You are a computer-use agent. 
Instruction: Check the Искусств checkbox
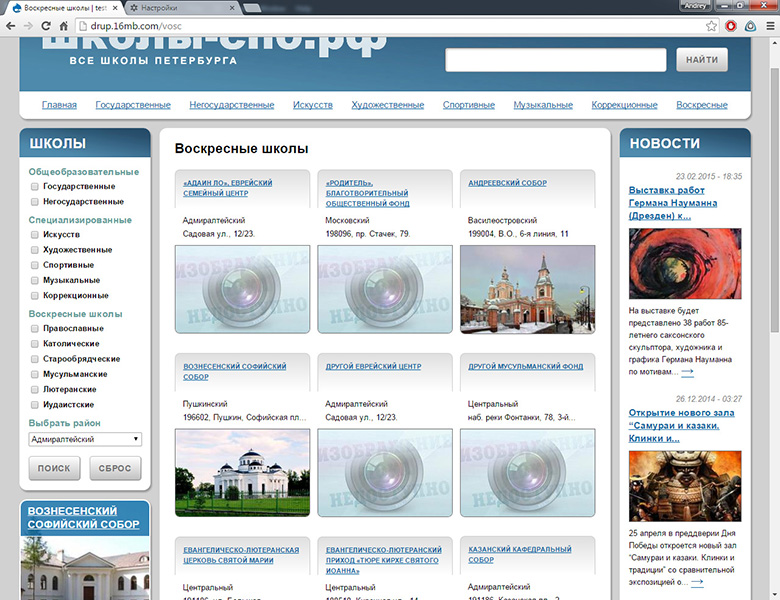click(x=34, y=234)
